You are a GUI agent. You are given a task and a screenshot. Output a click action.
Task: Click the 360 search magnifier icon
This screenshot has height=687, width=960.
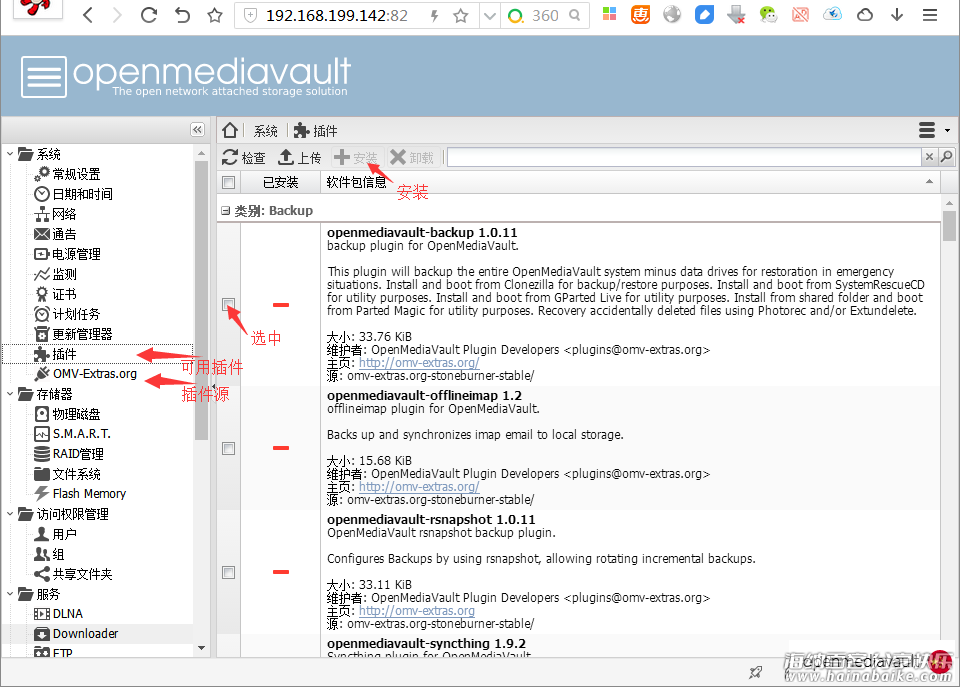pos(574,15)
